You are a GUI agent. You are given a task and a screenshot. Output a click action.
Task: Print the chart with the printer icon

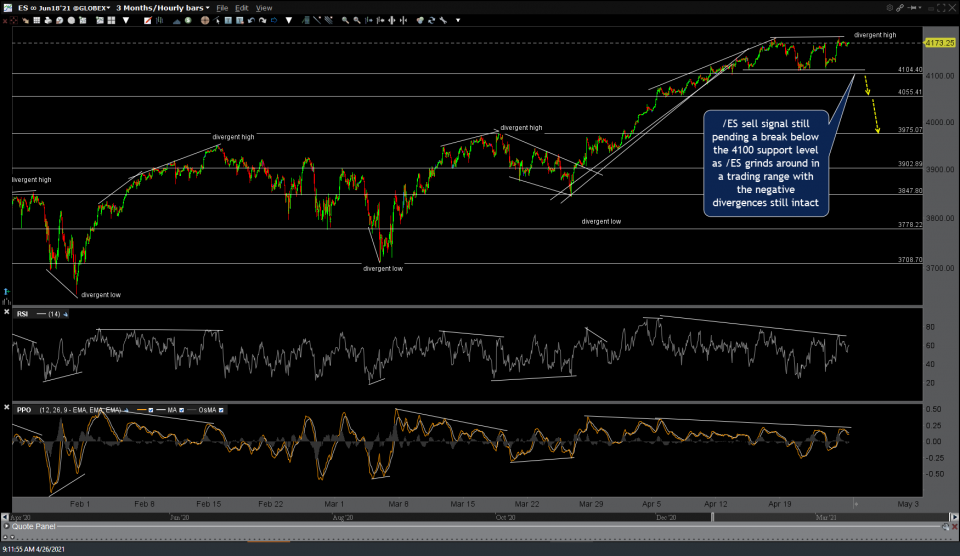click(x=48, y=20)
